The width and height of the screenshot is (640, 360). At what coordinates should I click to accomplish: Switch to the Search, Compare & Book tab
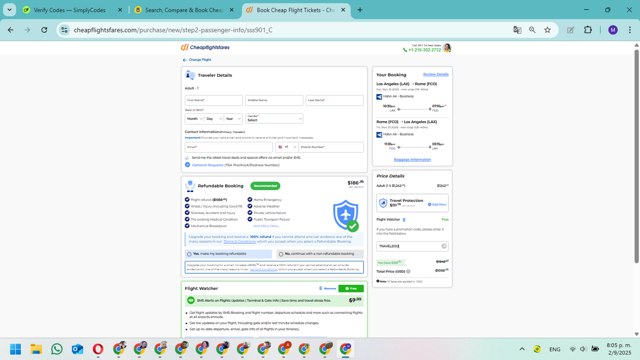184,10
